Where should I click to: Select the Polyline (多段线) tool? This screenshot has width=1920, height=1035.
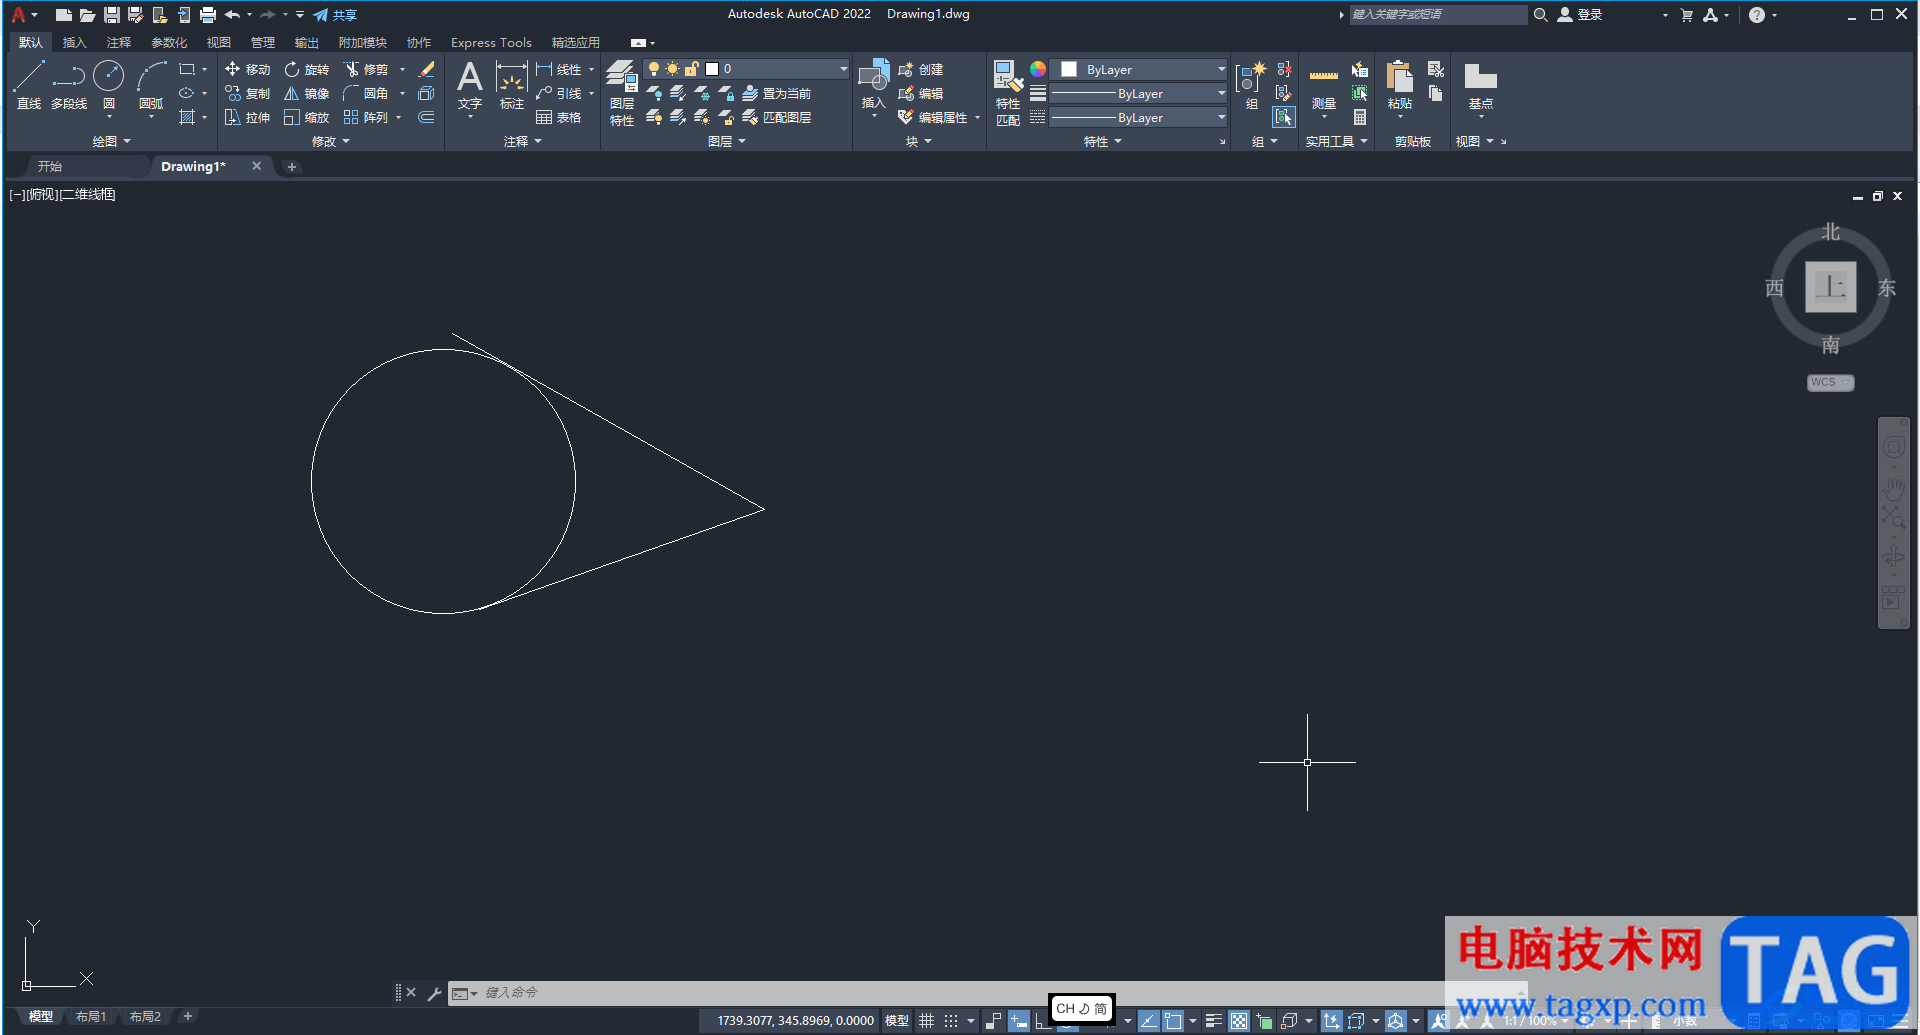coord(69,83)
